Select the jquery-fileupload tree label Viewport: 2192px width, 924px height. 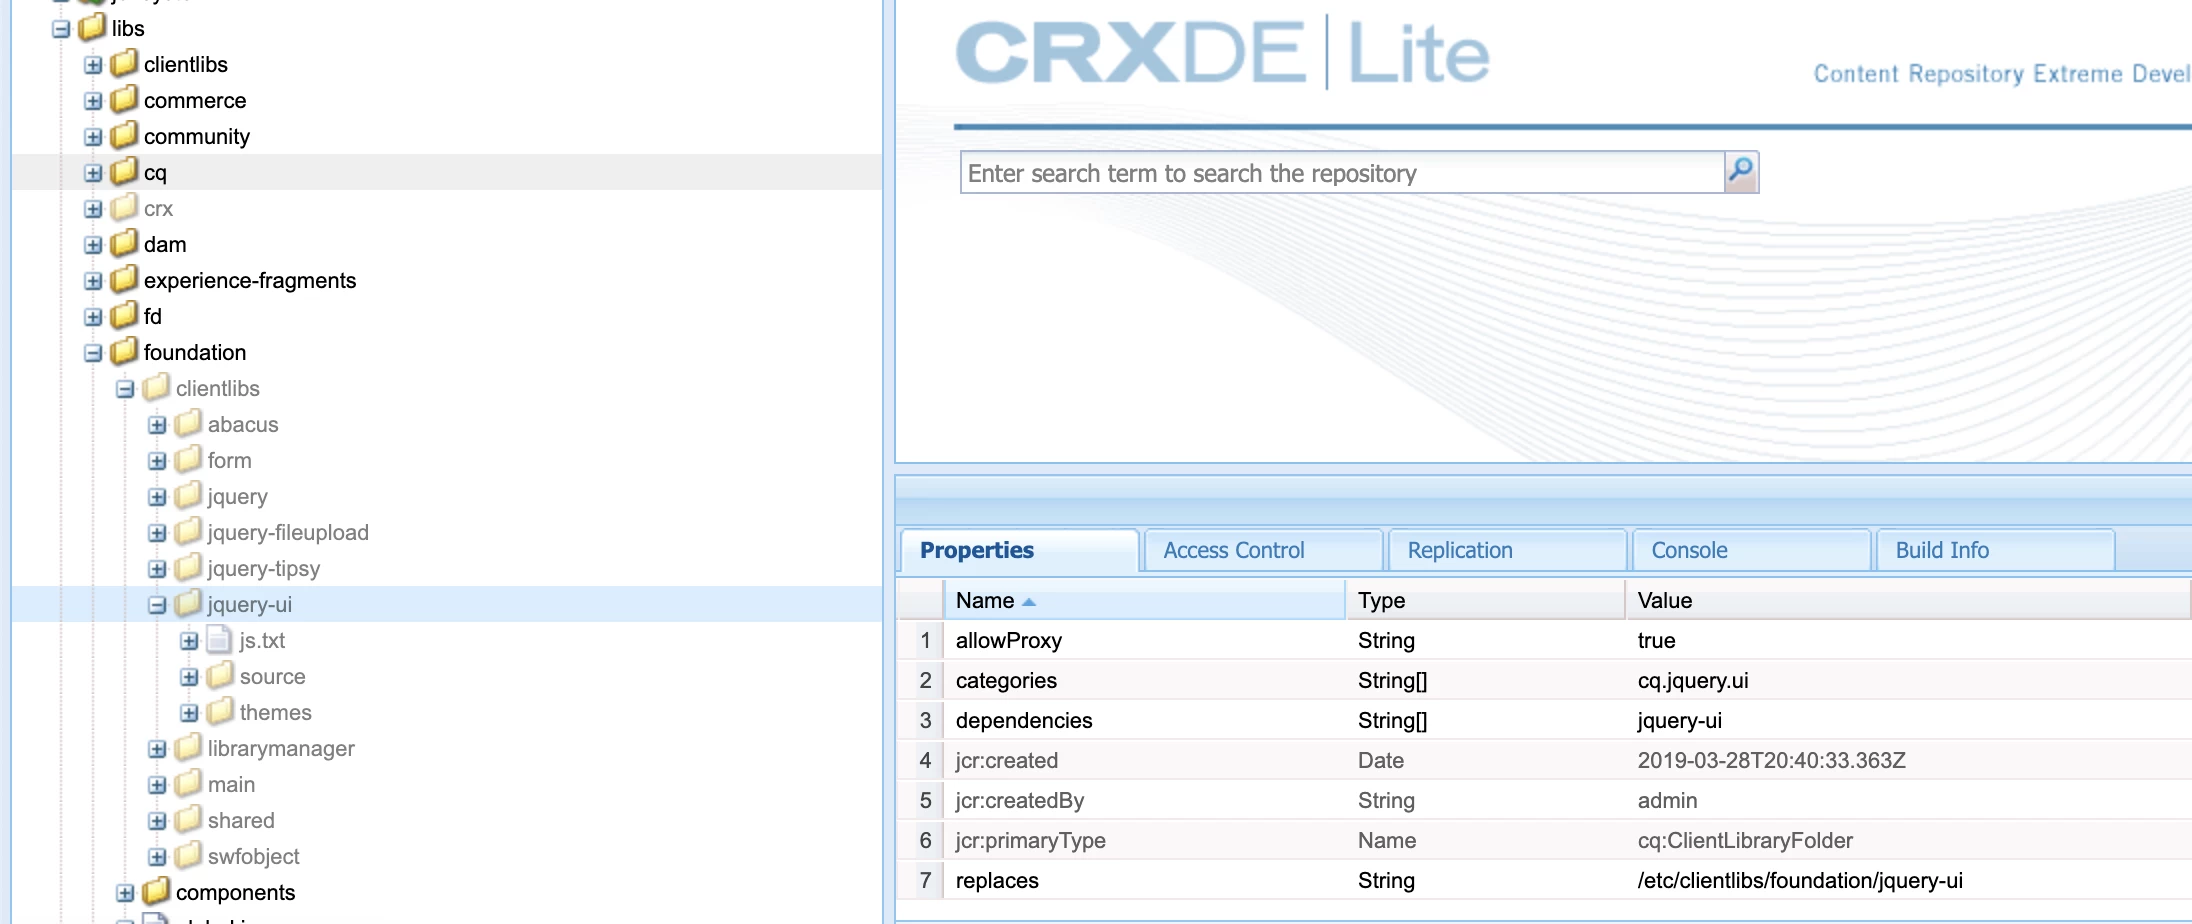(x=288, y=532)
